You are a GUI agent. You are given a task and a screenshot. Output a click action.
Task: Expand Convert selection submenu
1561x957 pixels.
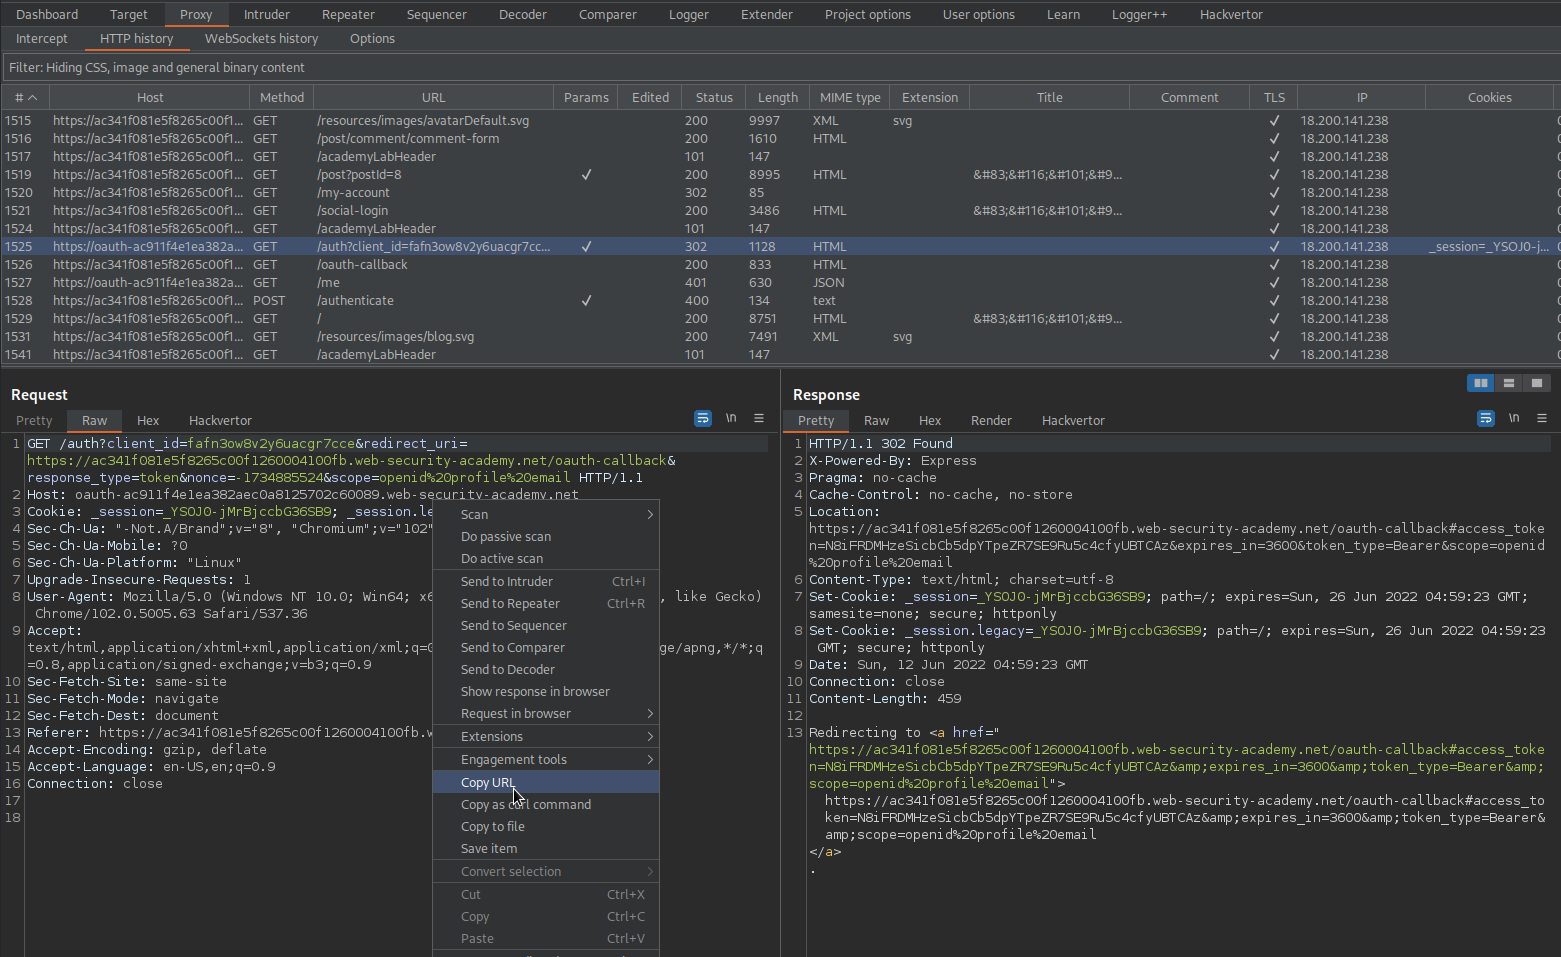(546, 871)
